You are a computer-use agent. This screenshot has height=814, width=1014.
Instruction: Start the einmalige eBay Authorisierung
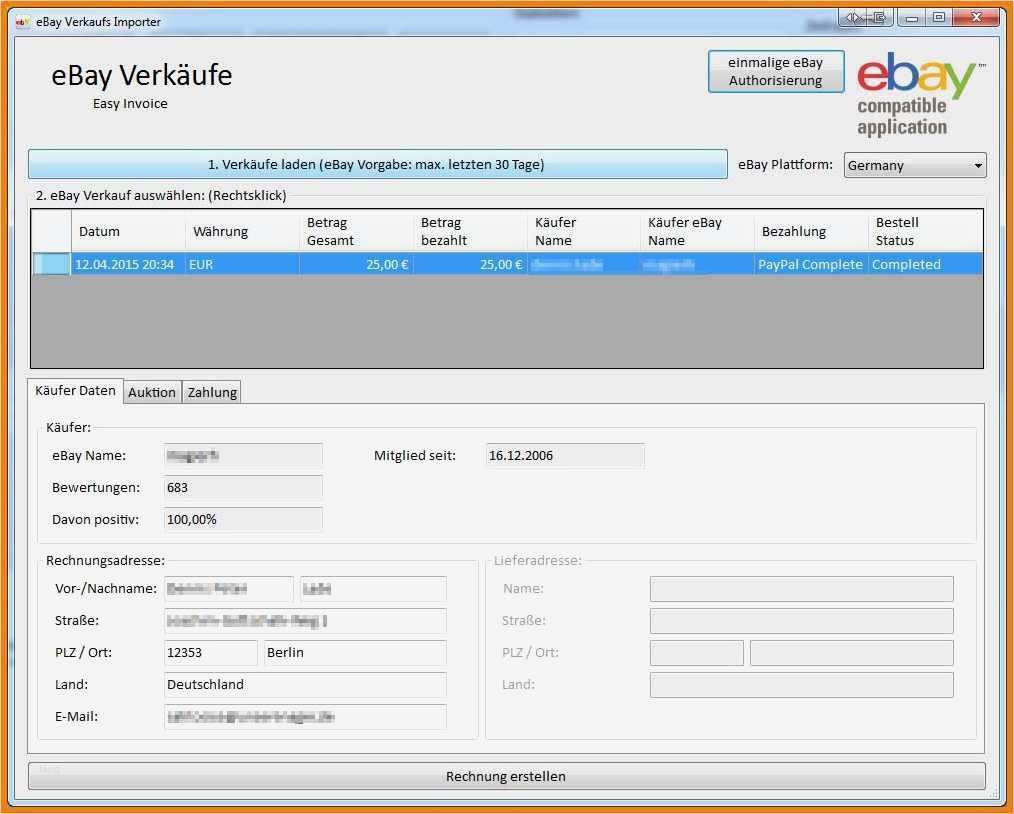click(x=776, y=70)
